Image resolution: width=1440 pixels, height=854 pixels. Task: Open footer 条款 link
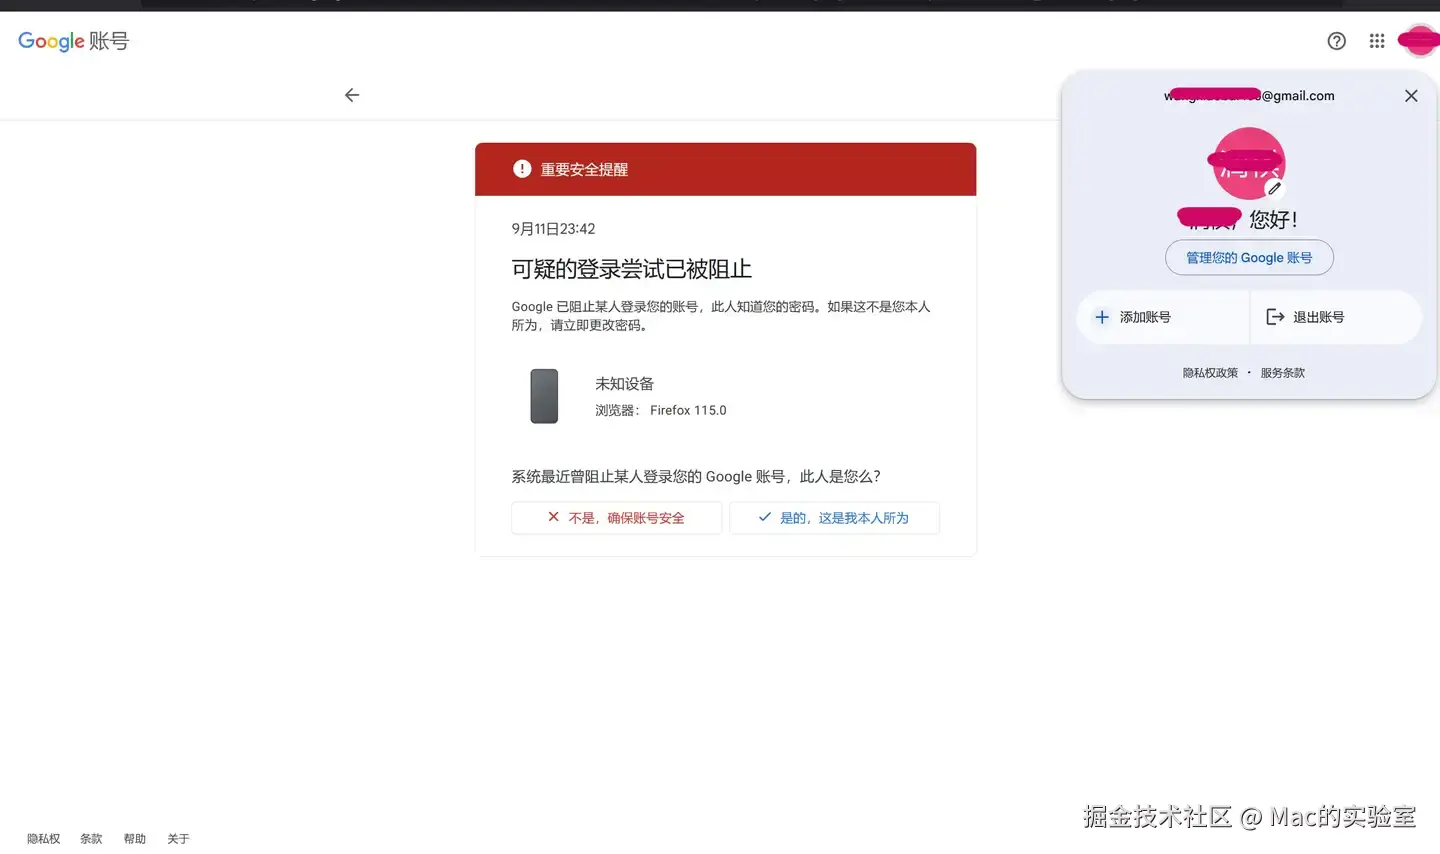91,839
